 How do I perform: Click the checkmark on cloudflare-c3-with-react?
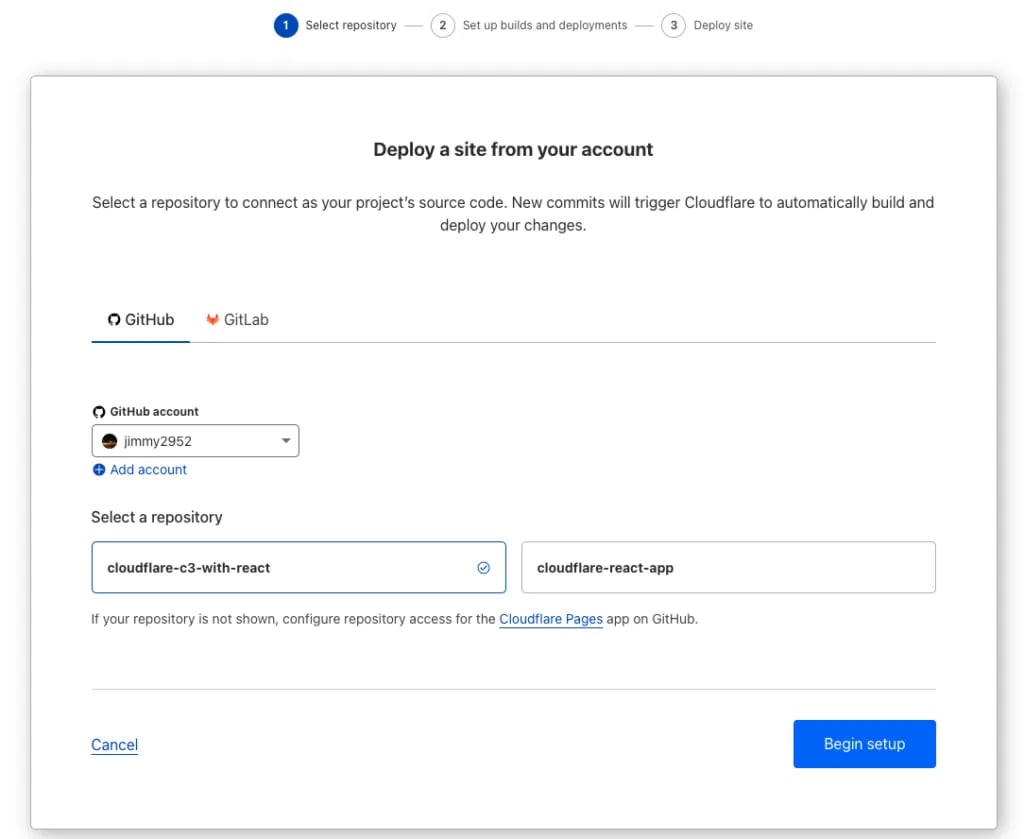[483, 567]
